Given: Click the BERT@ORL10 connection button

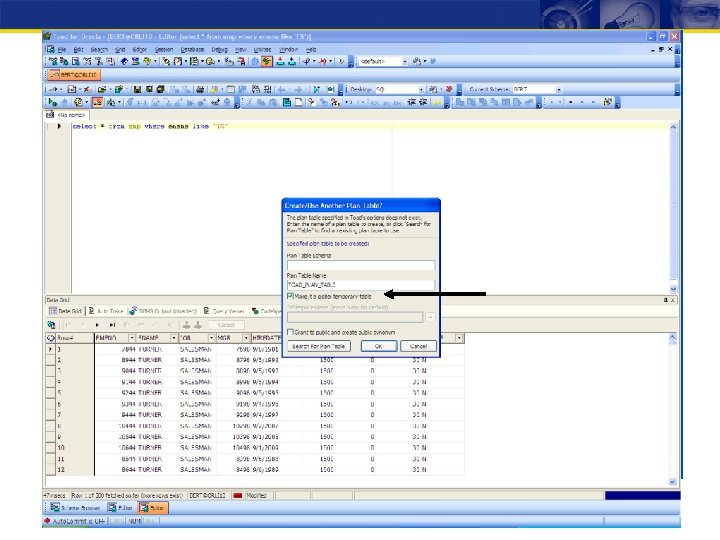Looking at the screenshot, I should click(x=74, y=74).
